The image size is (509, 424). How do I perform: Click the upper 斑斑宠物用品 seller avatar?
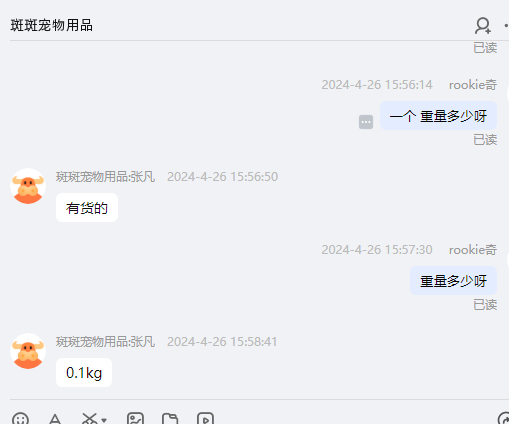(x=28, y=186)
